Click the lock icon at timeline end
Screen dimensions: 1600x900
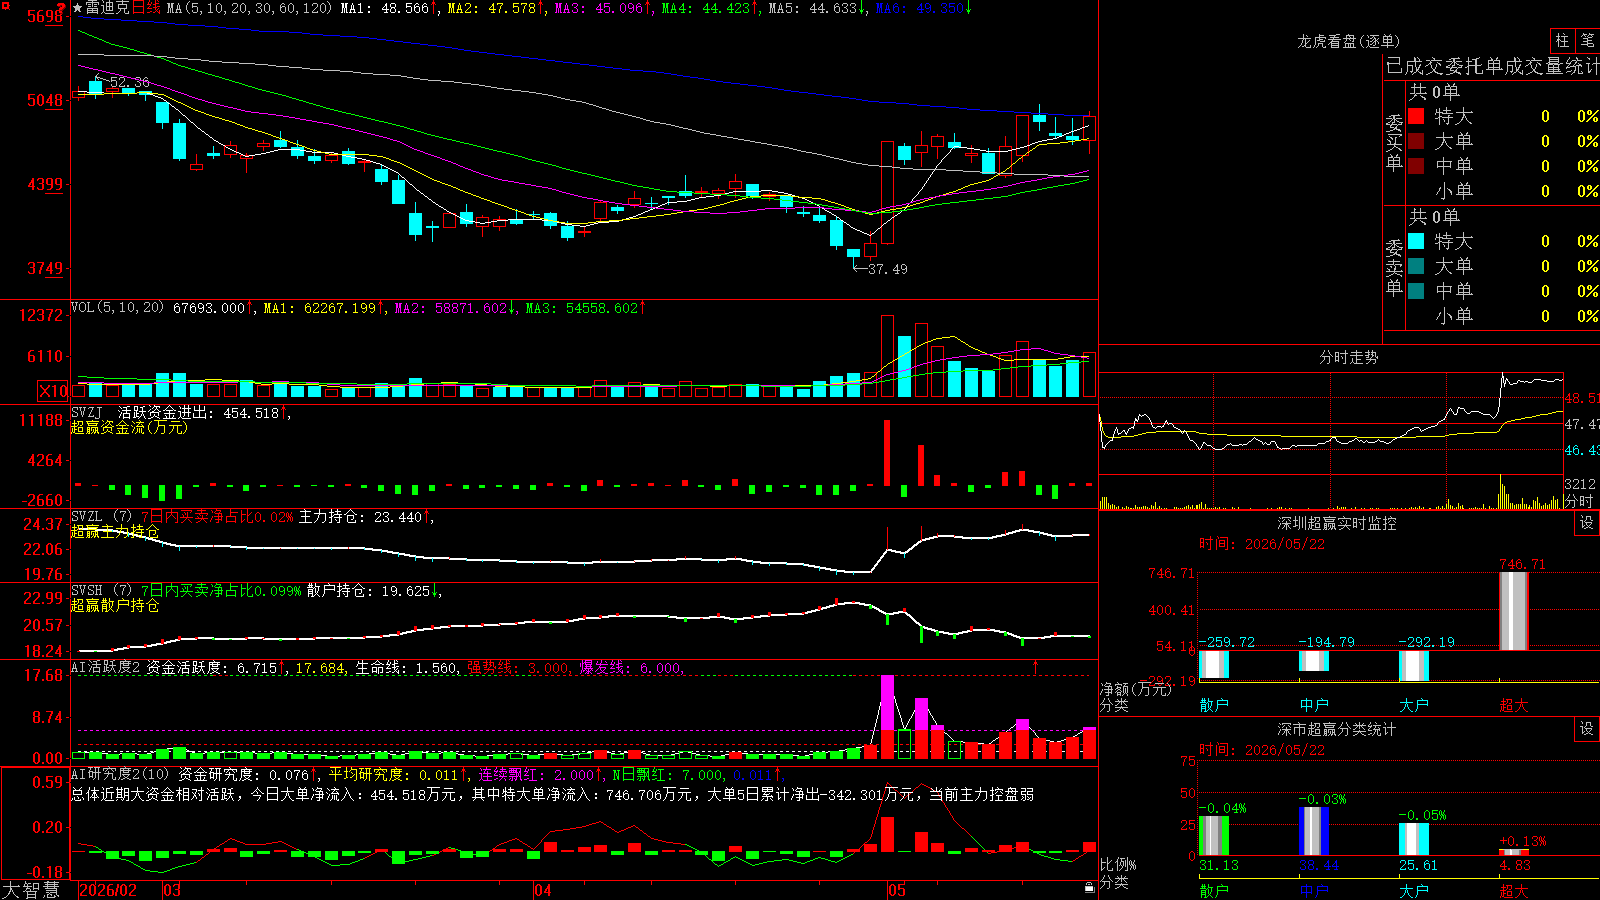click(1089, 888)
